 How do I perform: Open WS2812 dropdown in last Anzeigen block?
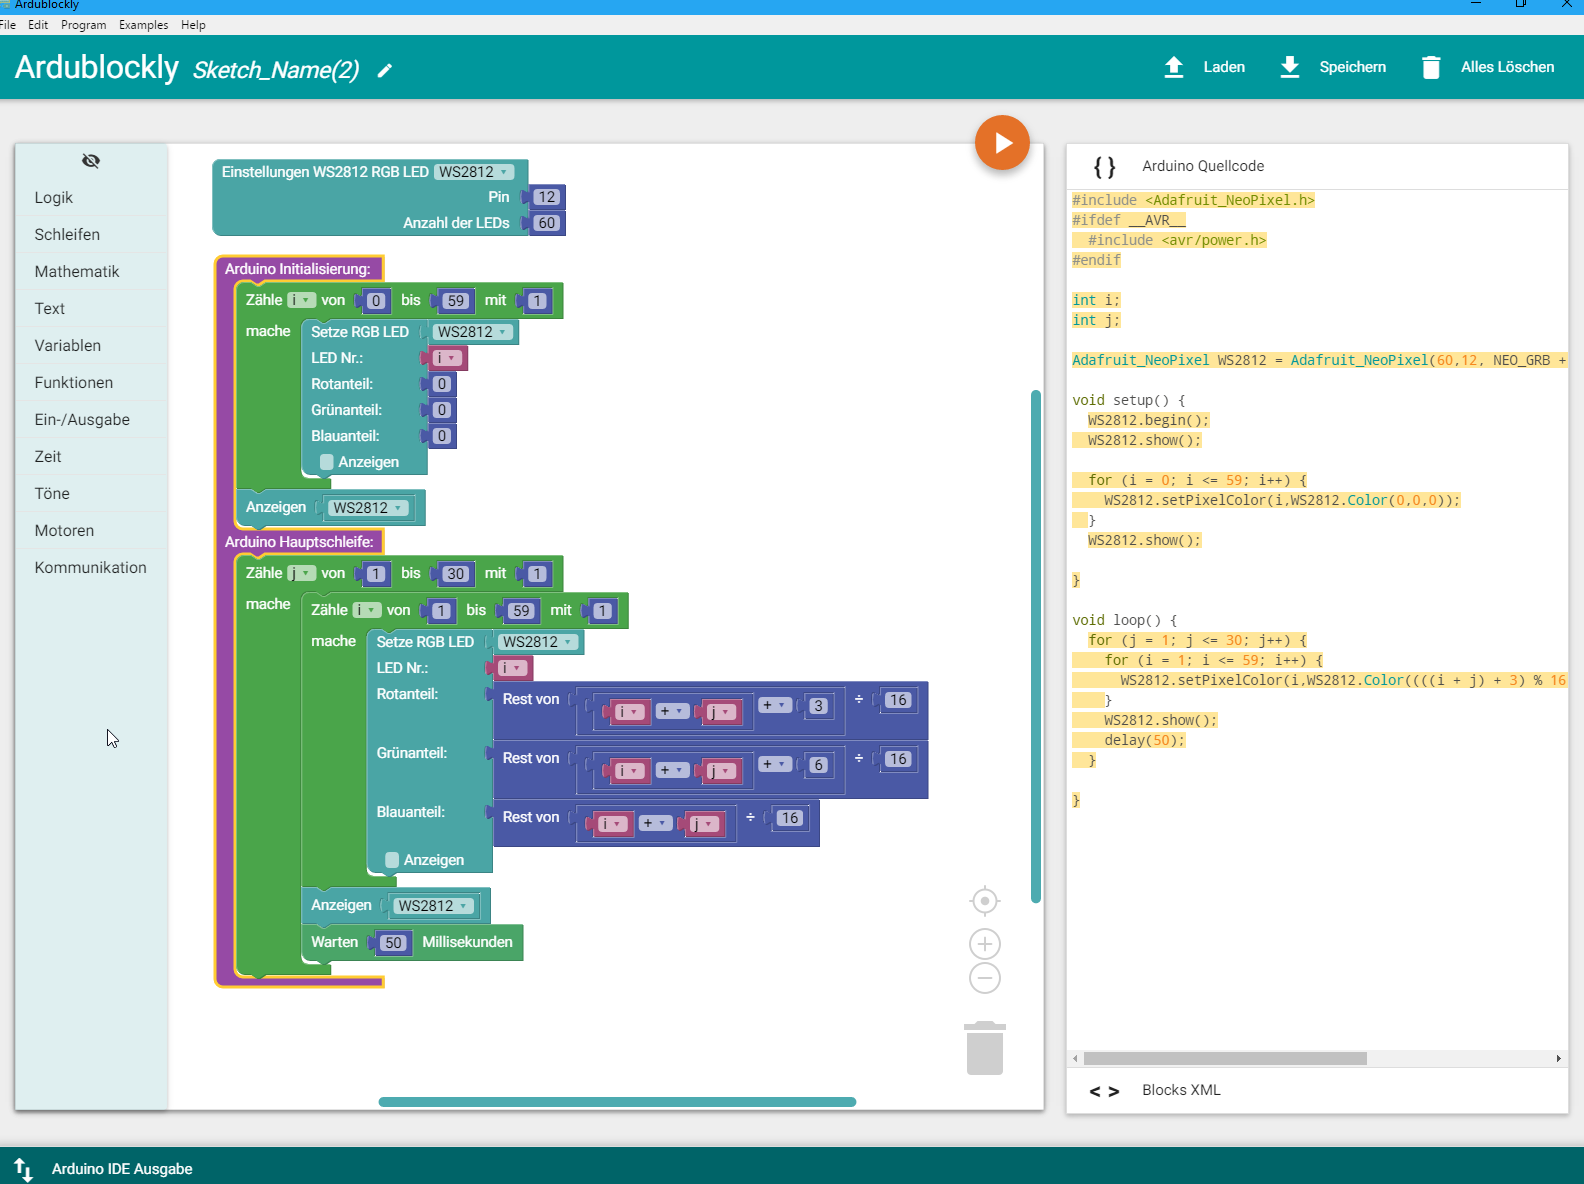click(x=433, y=906)
